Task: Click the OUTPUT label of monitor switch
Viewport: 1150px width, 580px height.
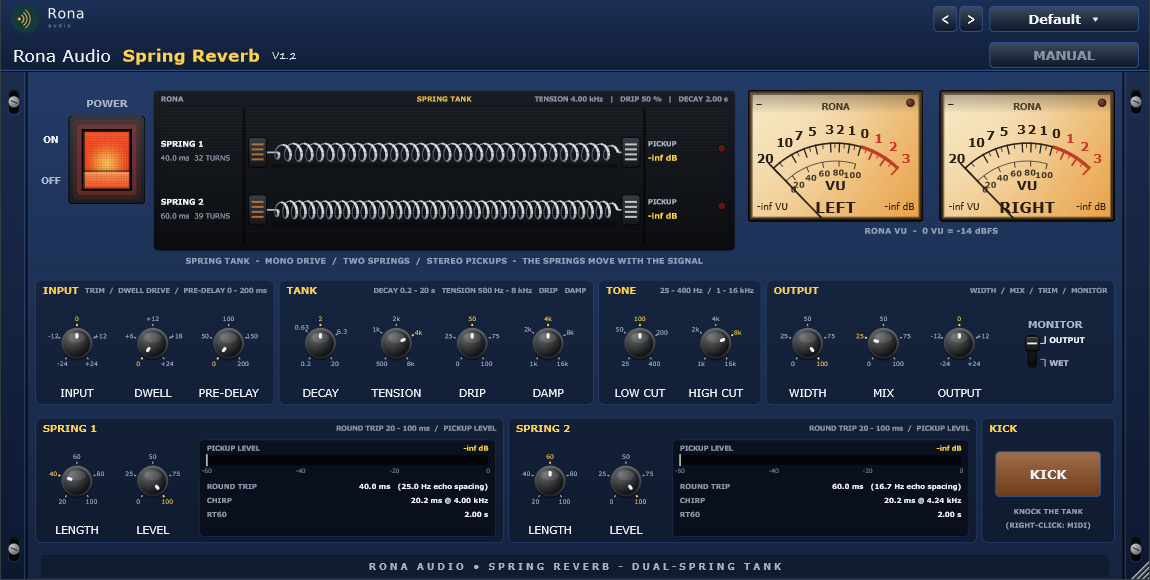Action: point(1066,340)
